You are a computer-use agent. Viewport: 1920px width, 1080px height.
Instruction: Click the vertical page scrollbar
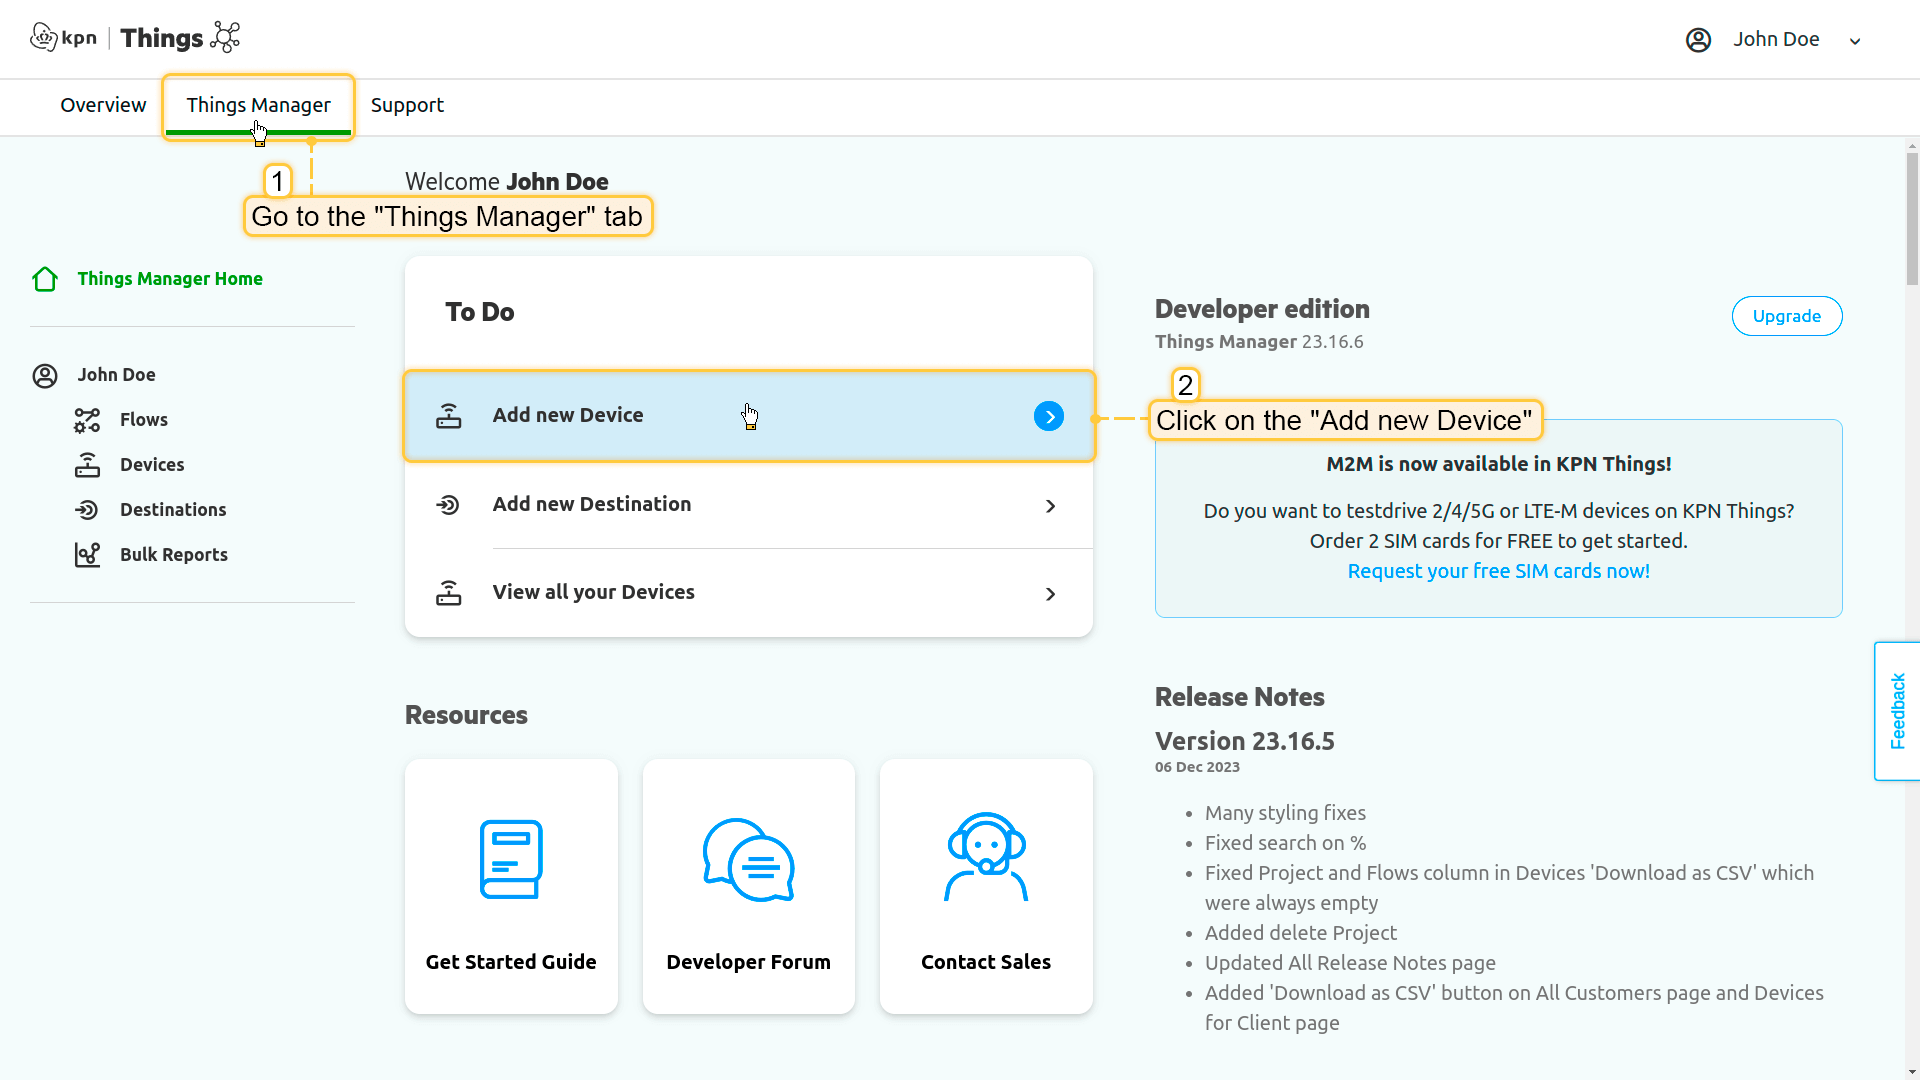1912,220
